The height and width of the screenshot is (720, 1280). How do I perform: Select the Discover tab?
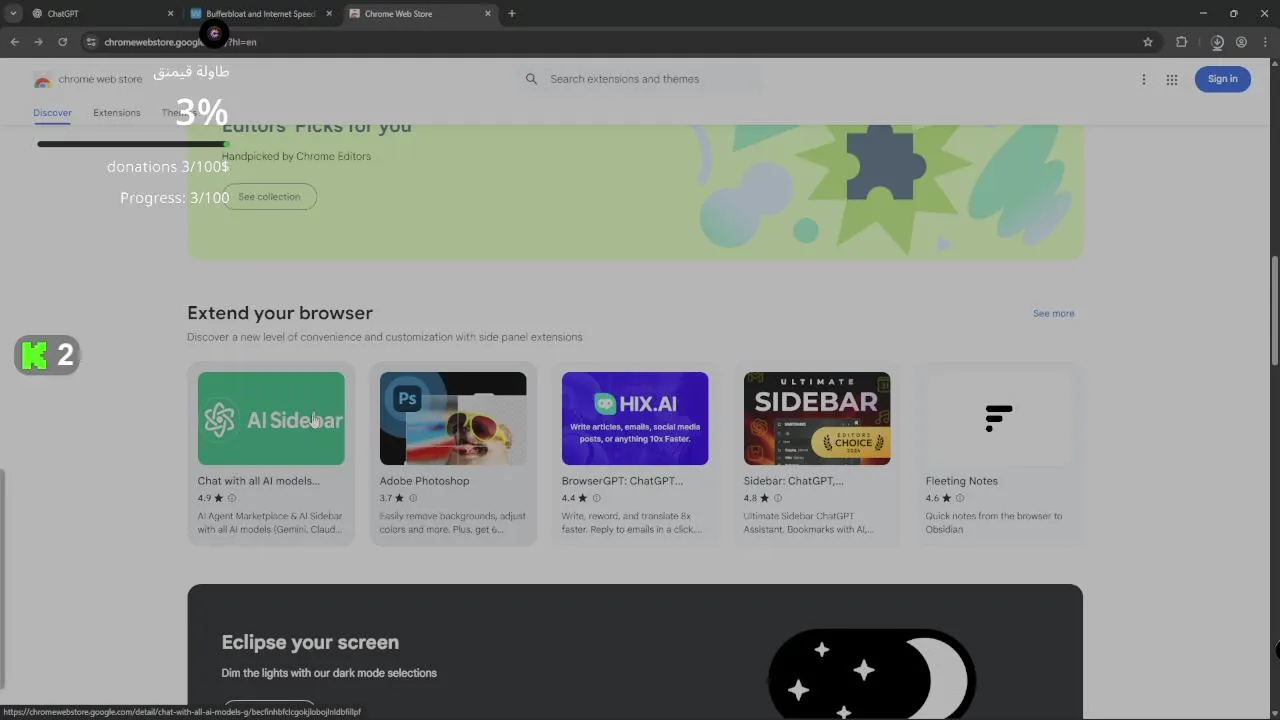52,113
